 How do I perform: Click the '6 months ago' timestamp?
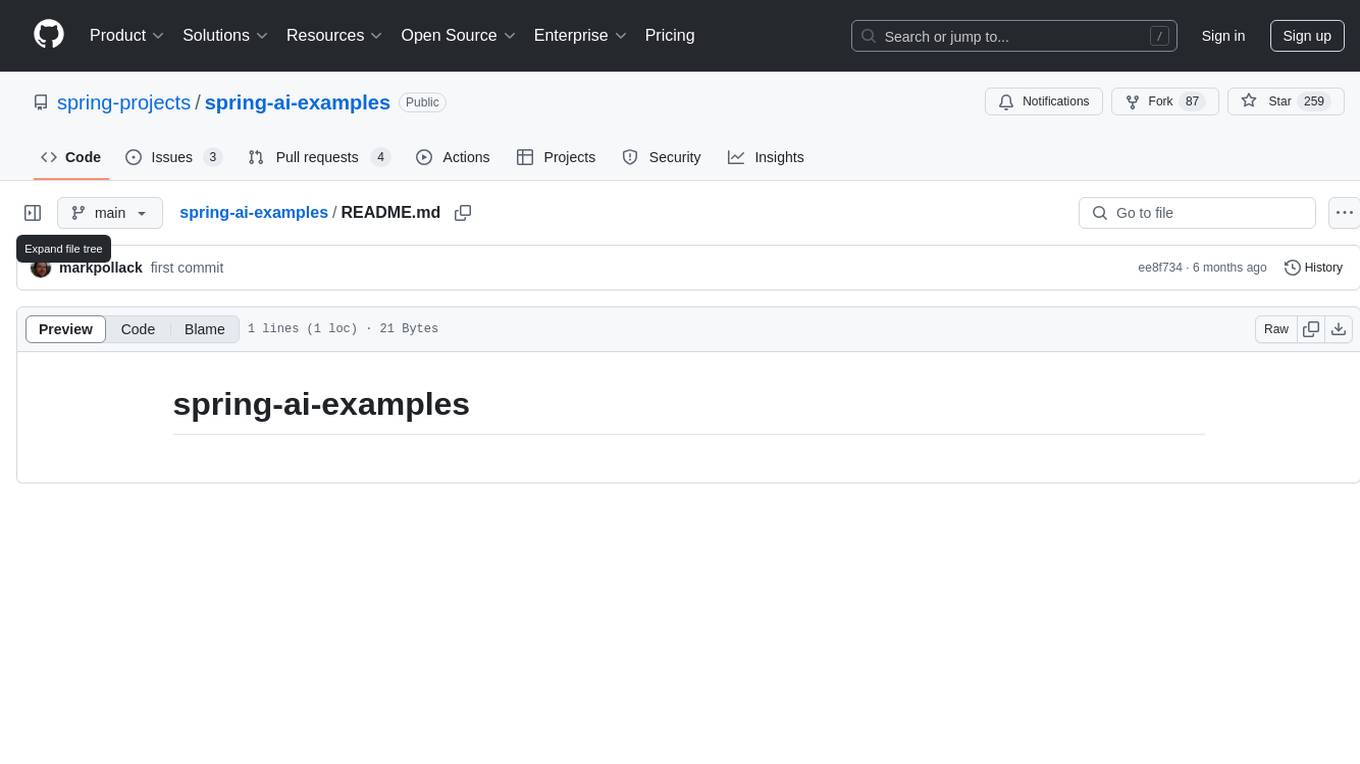1230,268
